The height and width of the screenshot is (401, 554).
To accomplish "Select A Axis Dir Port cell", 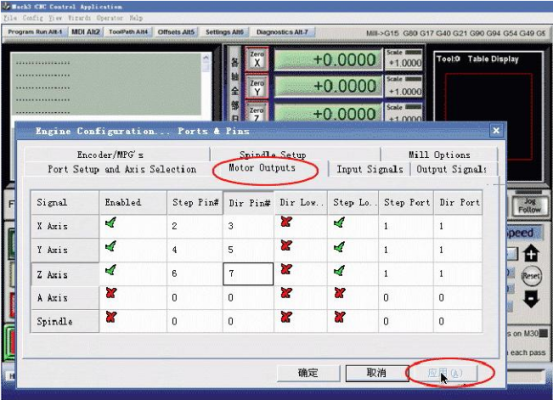I will click(458, 297).
